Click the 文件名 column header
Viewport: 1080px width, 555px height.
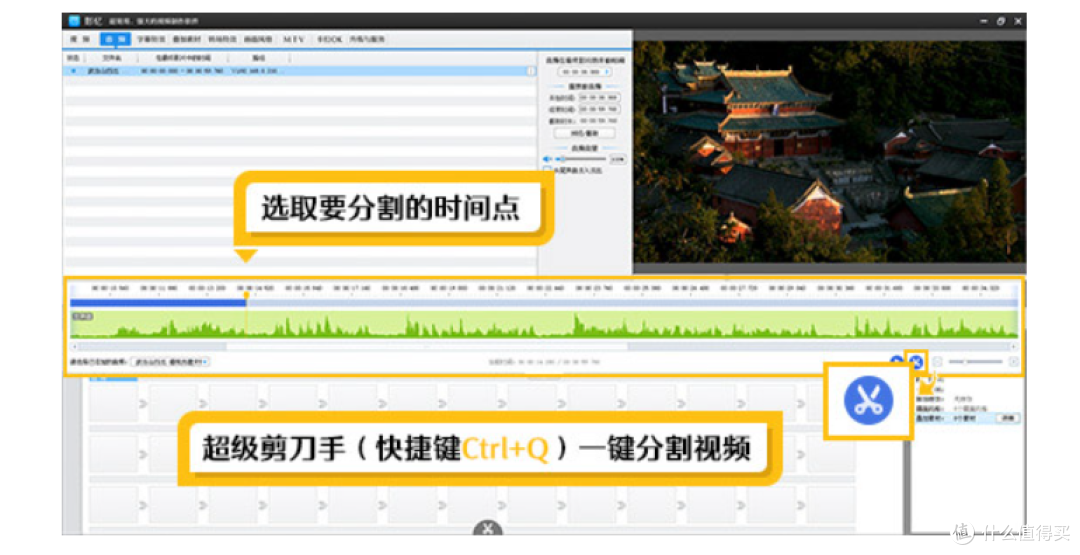112,59
